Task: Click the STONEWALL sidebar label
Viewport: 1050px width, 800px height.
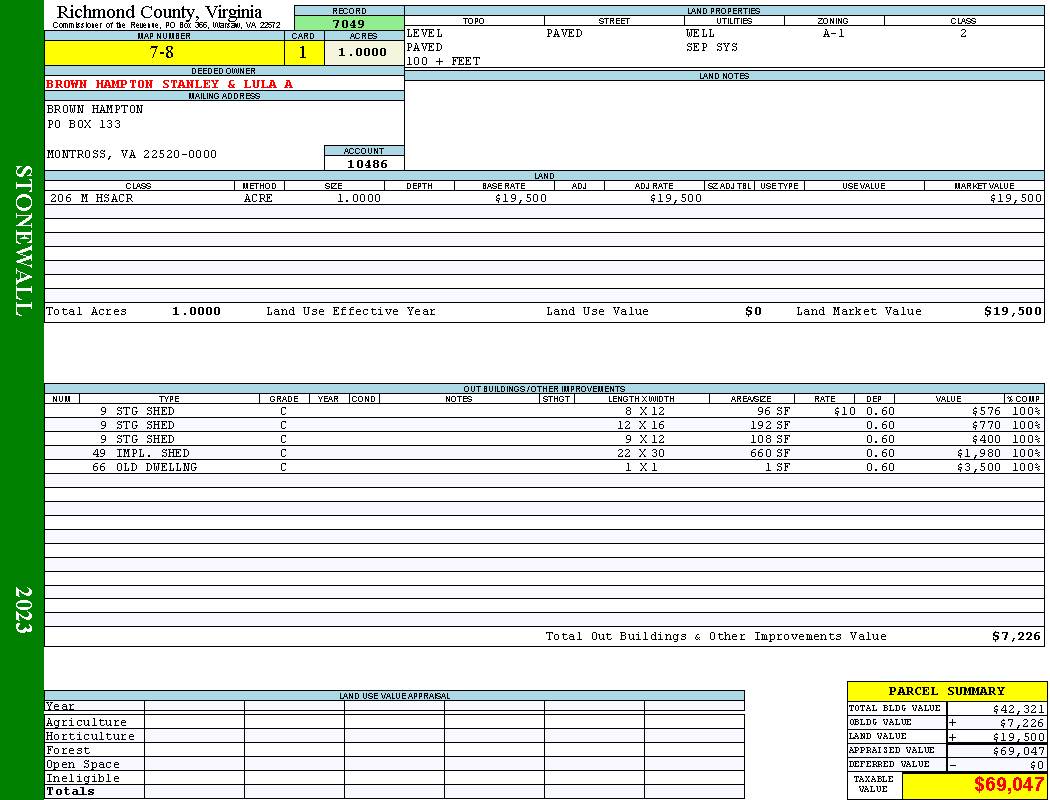Action: pos(22,241)
